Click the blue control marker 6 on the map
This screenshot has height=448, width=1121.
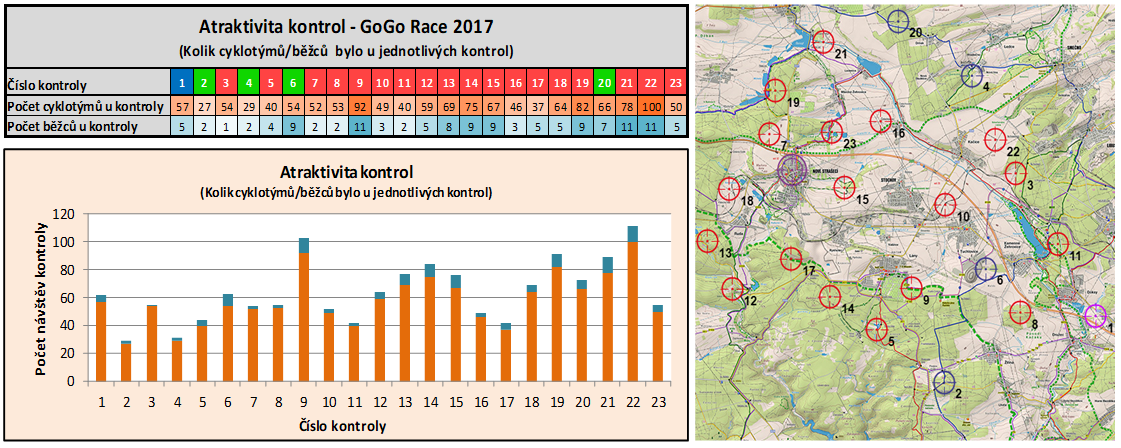pyautogui.click(x=985, y=269)
